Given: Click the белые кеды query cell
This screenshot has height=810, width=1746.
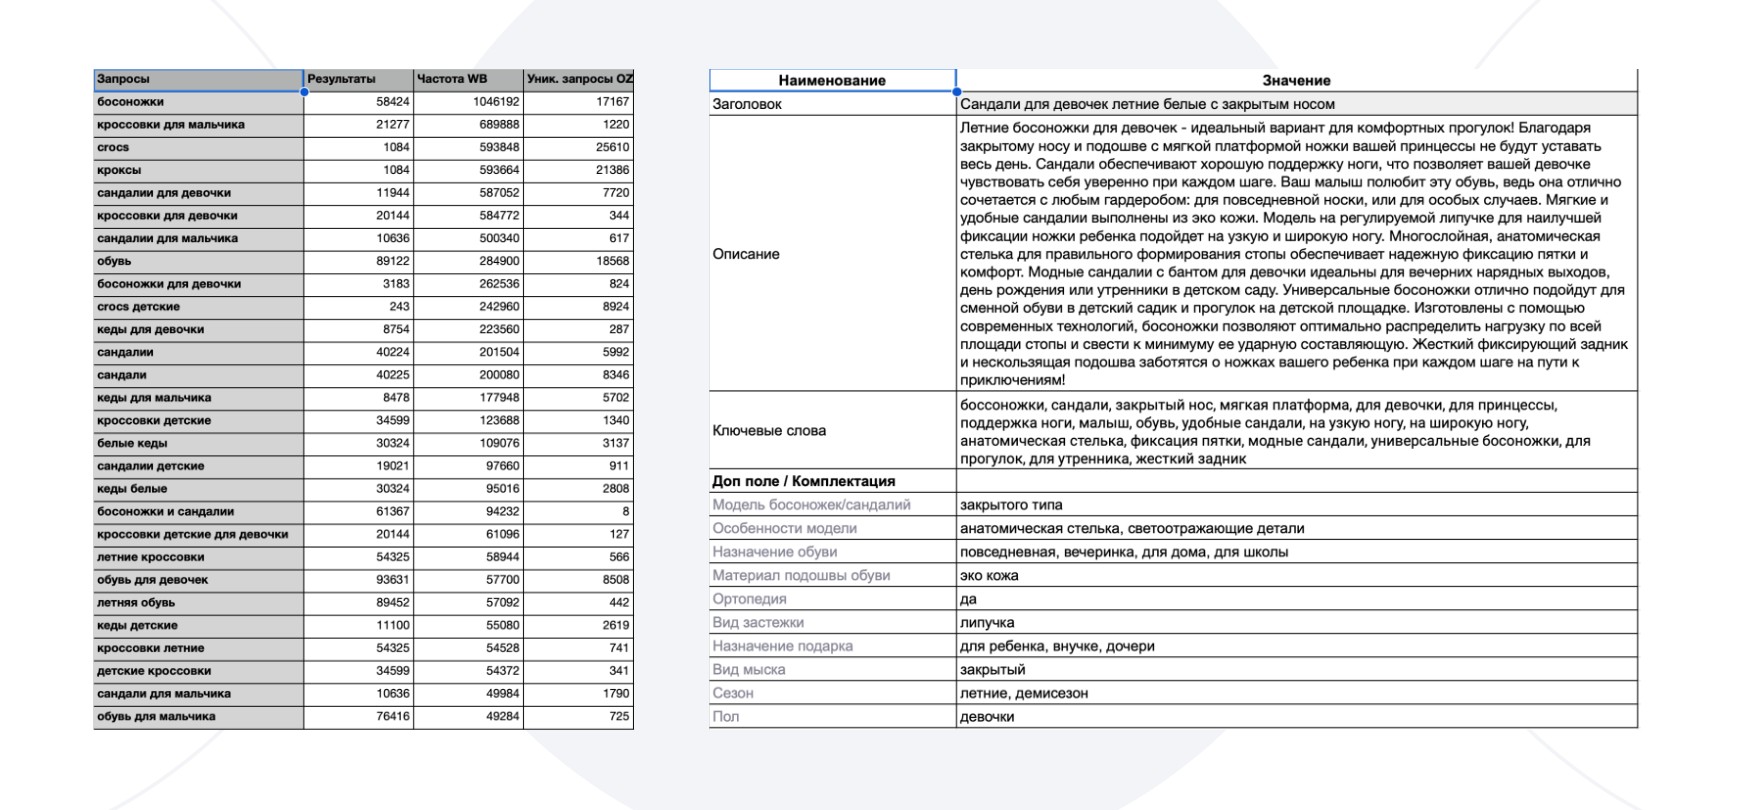Looking at the screenshot, I should [198, 443].
